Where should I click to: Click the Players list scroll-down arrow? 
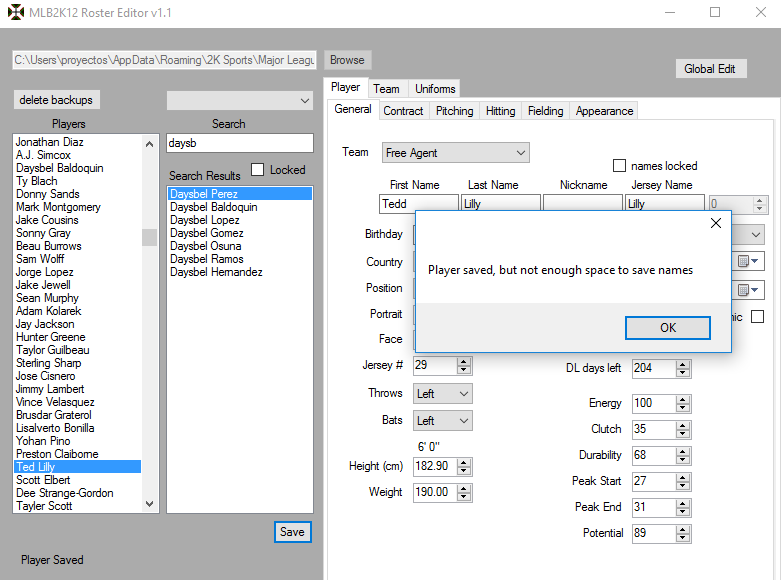click(x=149, y=504)
